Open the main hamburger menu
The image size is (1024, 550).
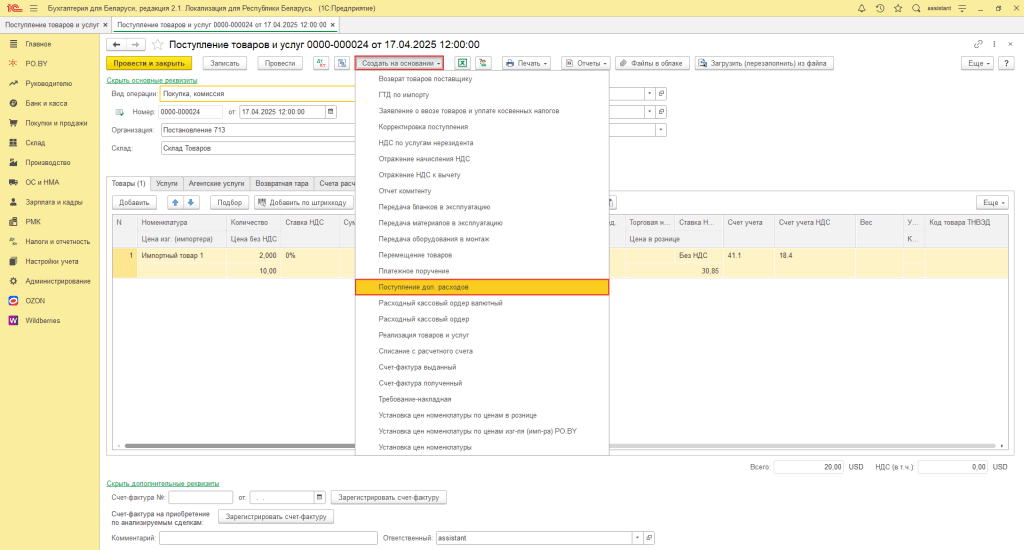coord(33,8)
